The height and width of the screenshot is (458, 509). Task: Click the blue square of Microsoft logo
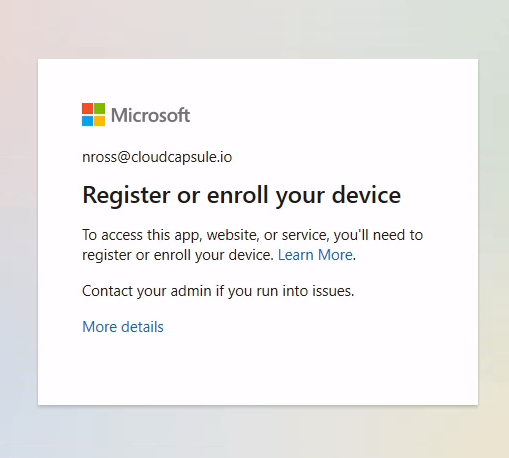[x=87, y=121]
